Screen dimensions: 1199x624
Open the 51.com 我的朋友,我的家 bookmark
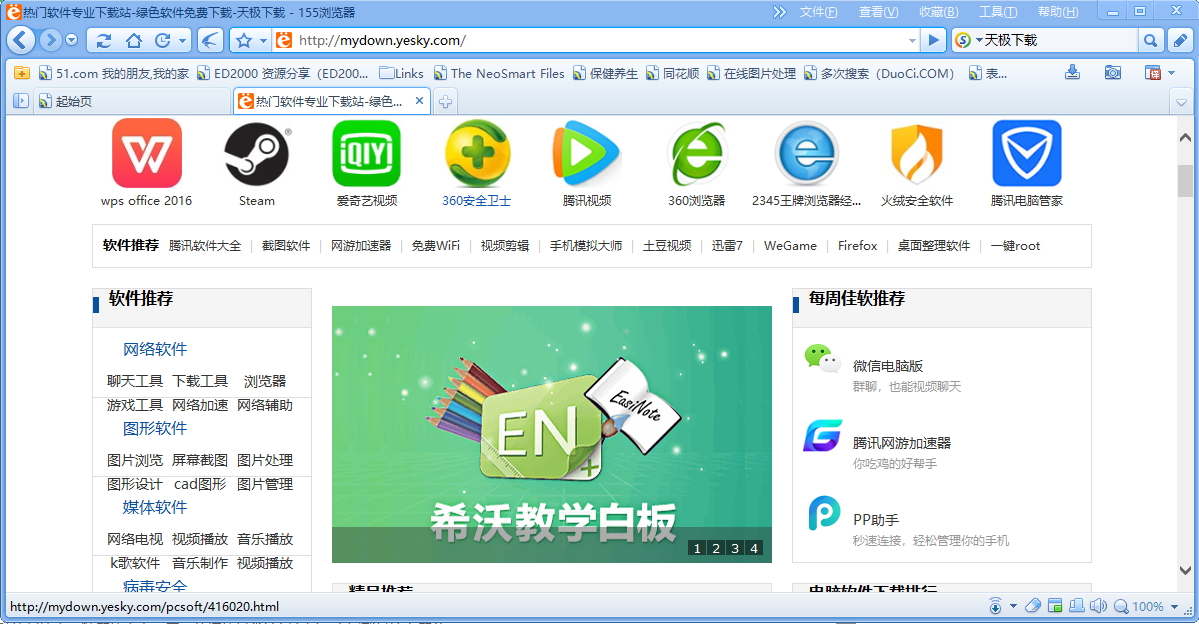[x=114, y=73]
